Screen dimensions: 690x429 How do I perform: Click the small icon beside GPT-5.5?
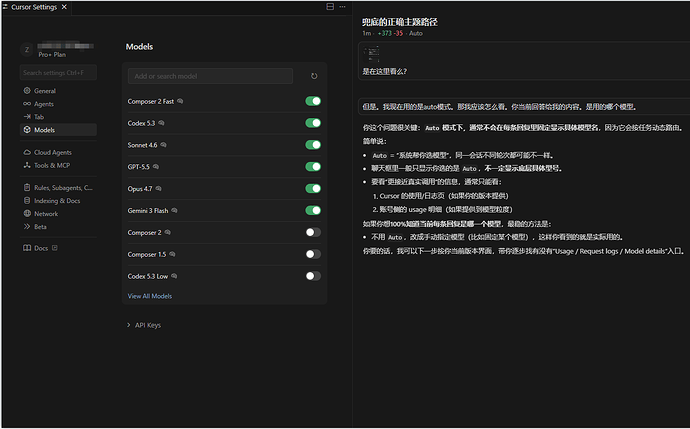[156, 167]
